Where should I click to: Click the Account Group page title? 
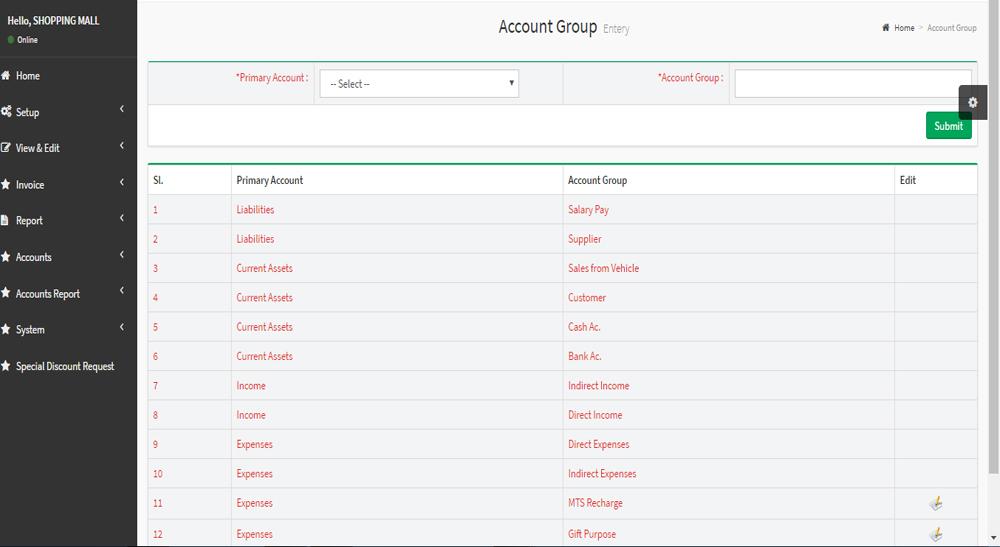pos(547,27)
